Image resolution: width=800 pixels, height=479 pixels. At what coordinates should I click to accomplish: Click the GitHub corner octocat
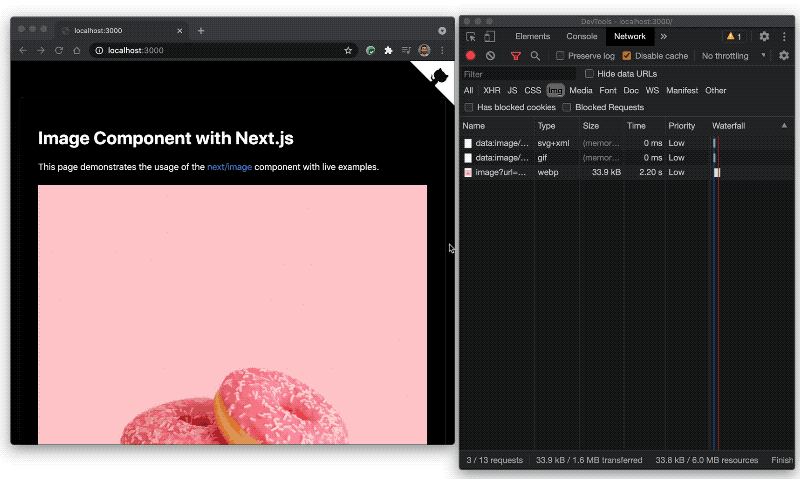[438, 77]
